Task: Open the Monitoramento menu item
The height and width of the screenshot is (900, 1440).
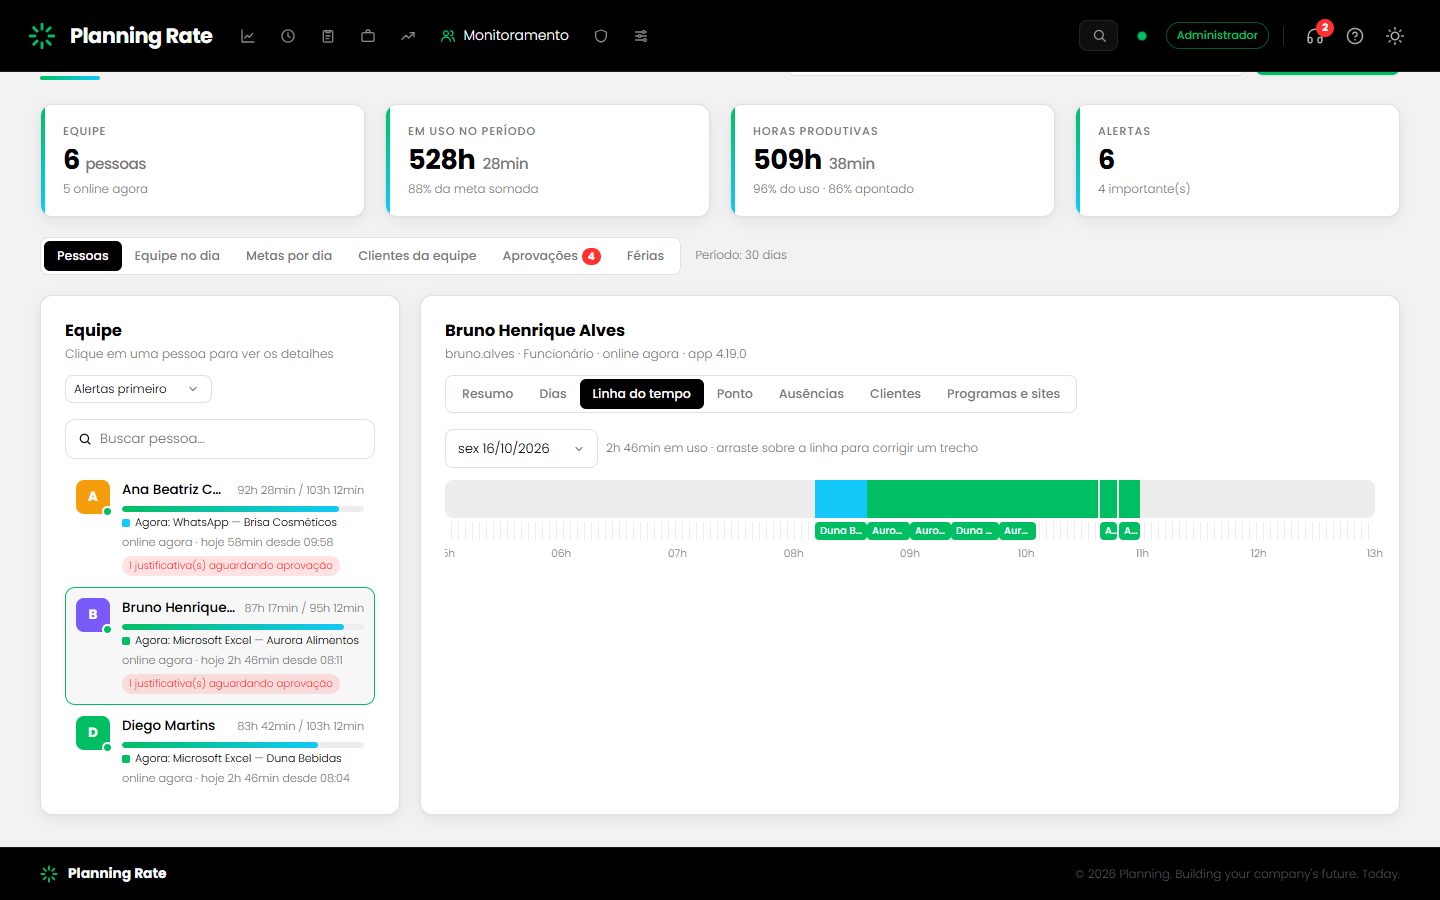Action: [x=505, y=36]
